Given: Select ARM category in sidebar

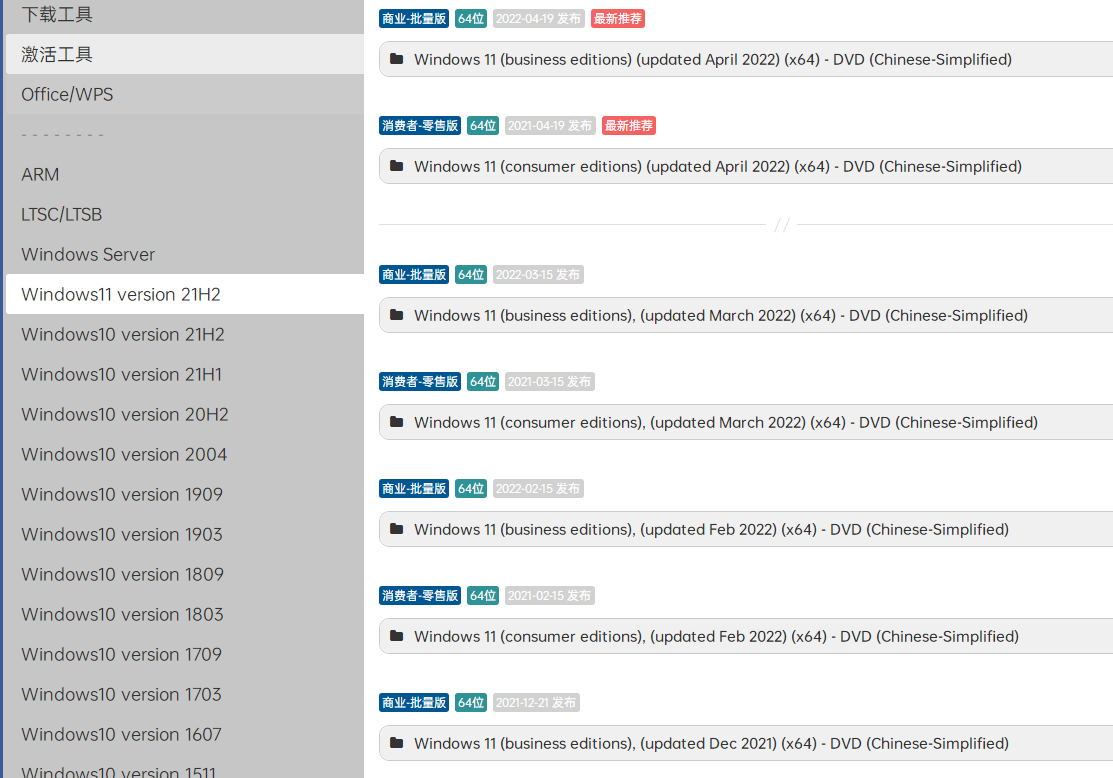Looking at the screenshot, I should [185, 175].
